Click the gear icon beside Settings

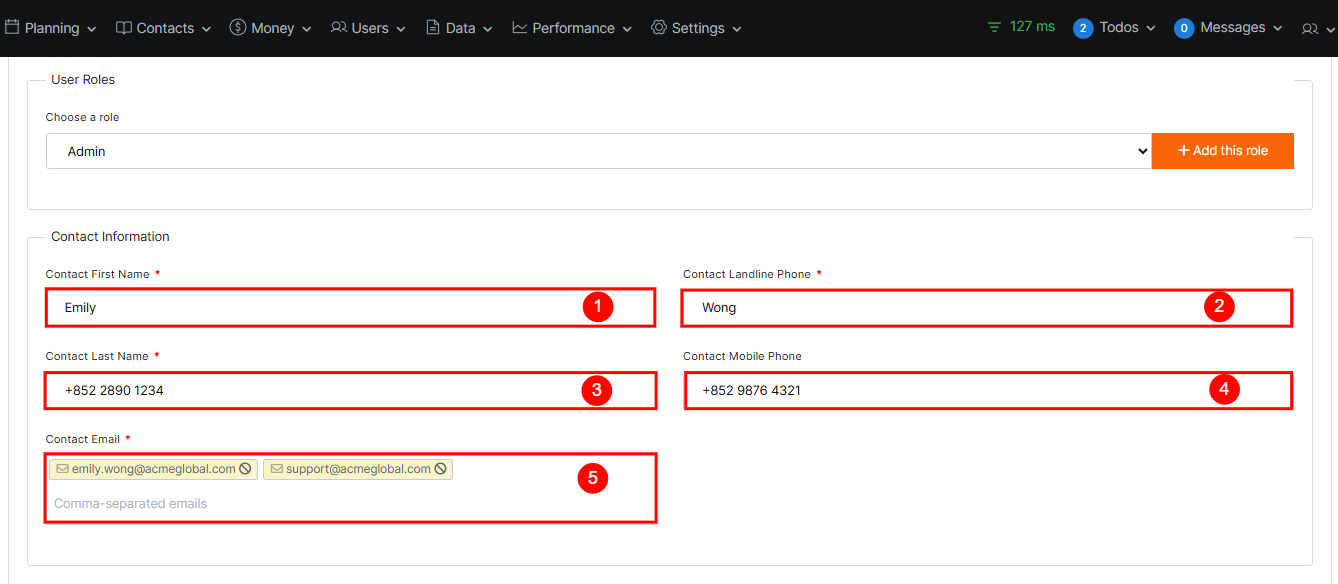pos(659,28)
